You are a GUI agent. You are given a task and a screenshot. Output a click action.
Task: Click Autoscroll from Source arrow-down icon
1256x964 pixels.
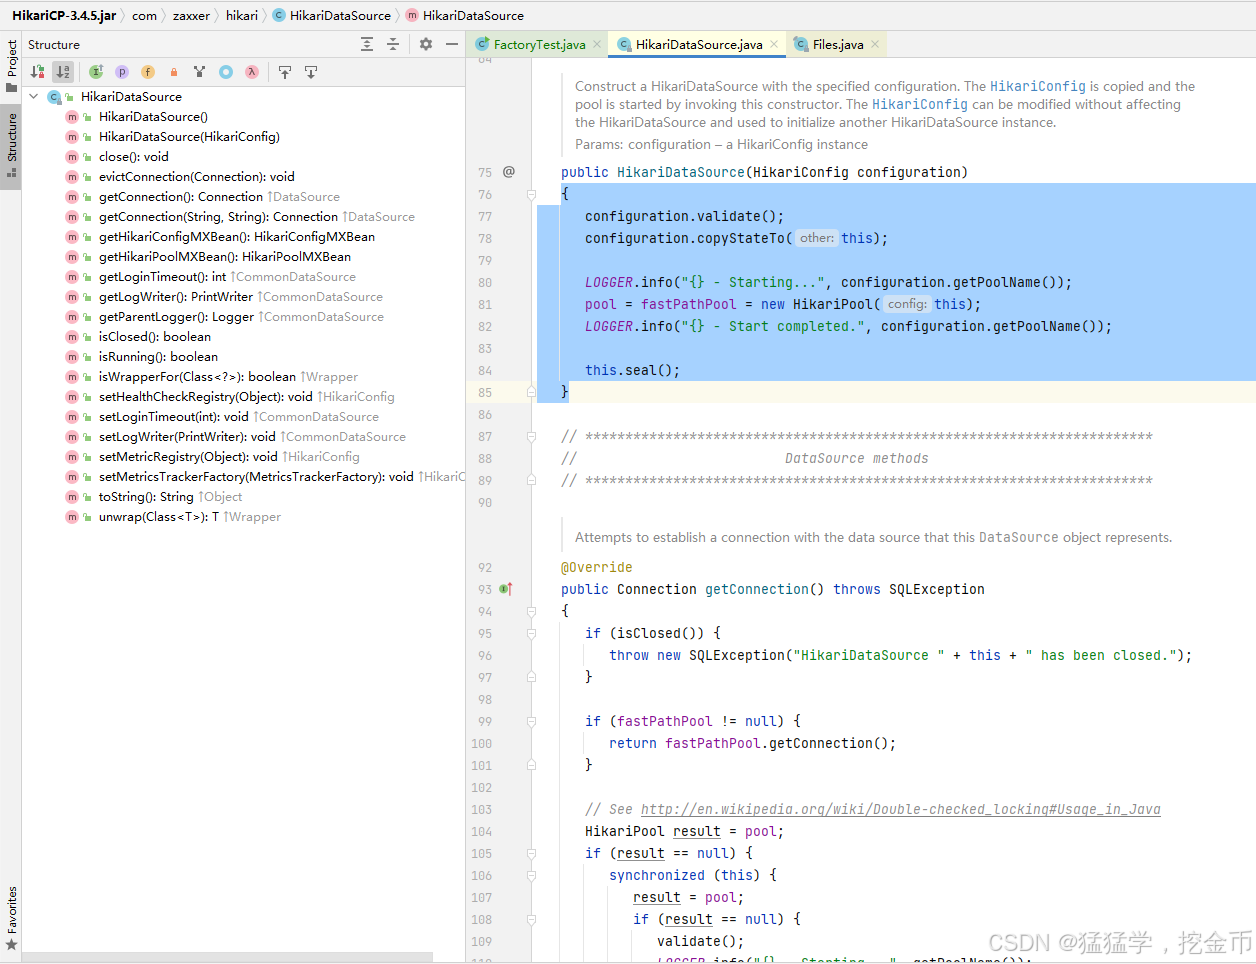[x=311, y=72]
